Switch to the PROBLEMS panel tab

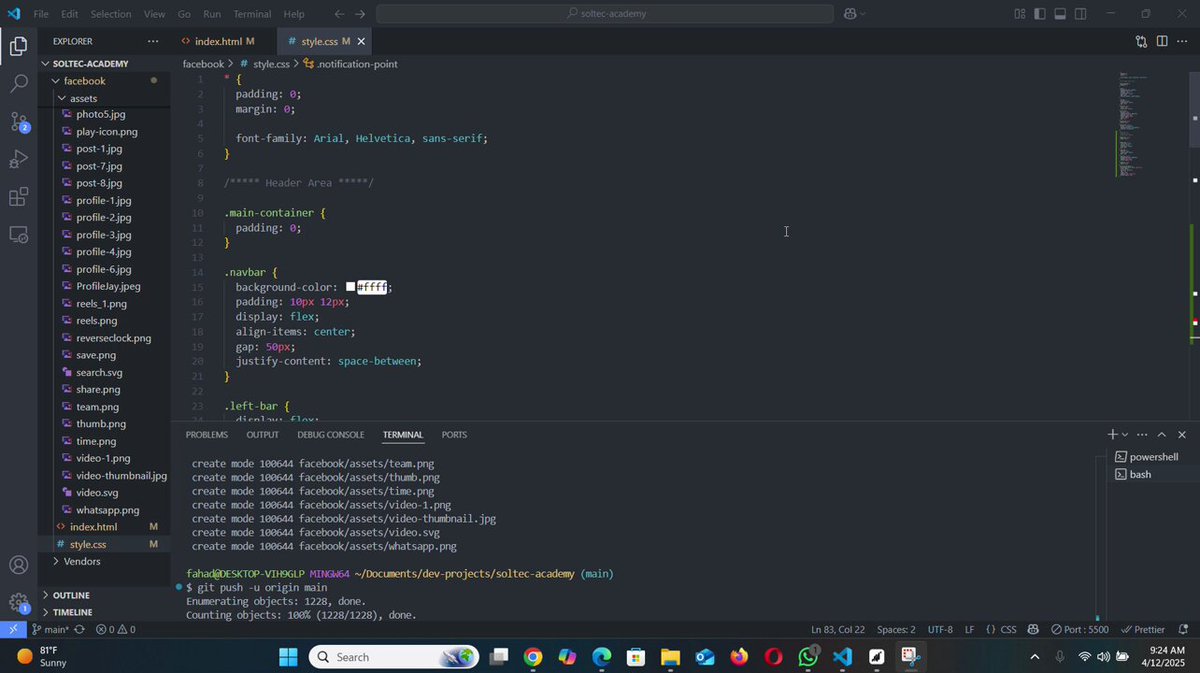(x=207, y=435)
